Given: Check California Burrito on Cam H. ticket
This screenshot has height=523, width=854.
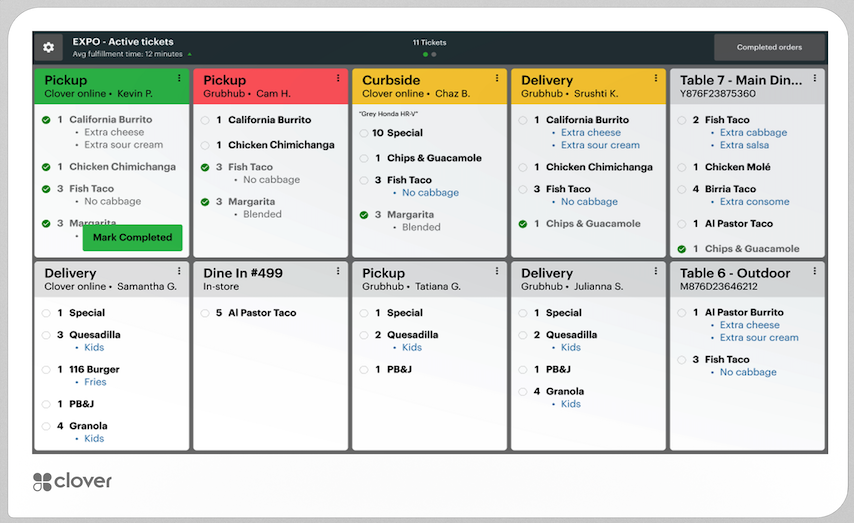Looking at the screenshot, I should (x=205, y=120).
